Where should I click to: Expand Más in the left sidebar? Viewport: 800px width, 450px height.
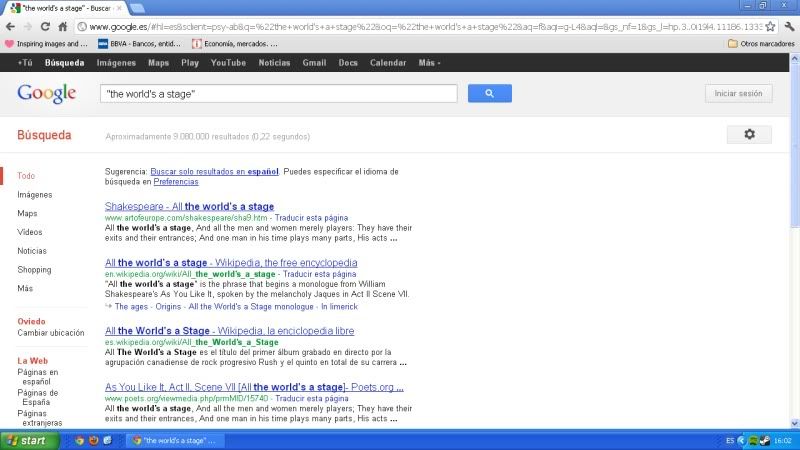point(25,288)
